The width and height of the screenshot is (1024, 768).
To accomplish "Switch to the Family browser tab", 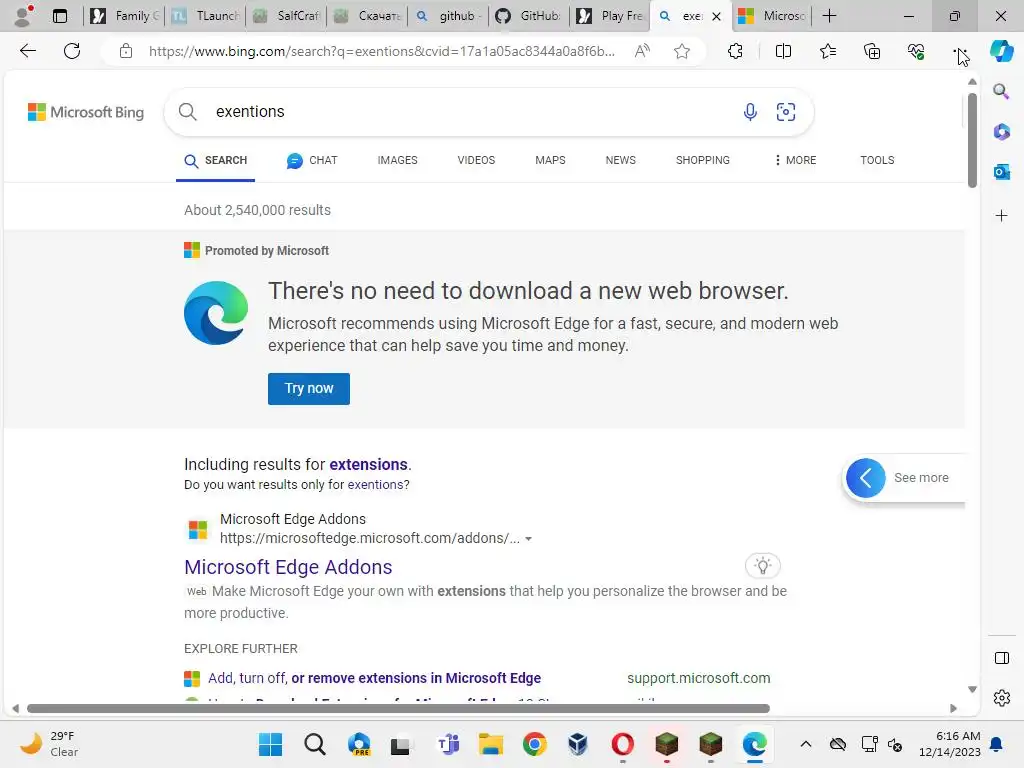I will pos(124,16).
